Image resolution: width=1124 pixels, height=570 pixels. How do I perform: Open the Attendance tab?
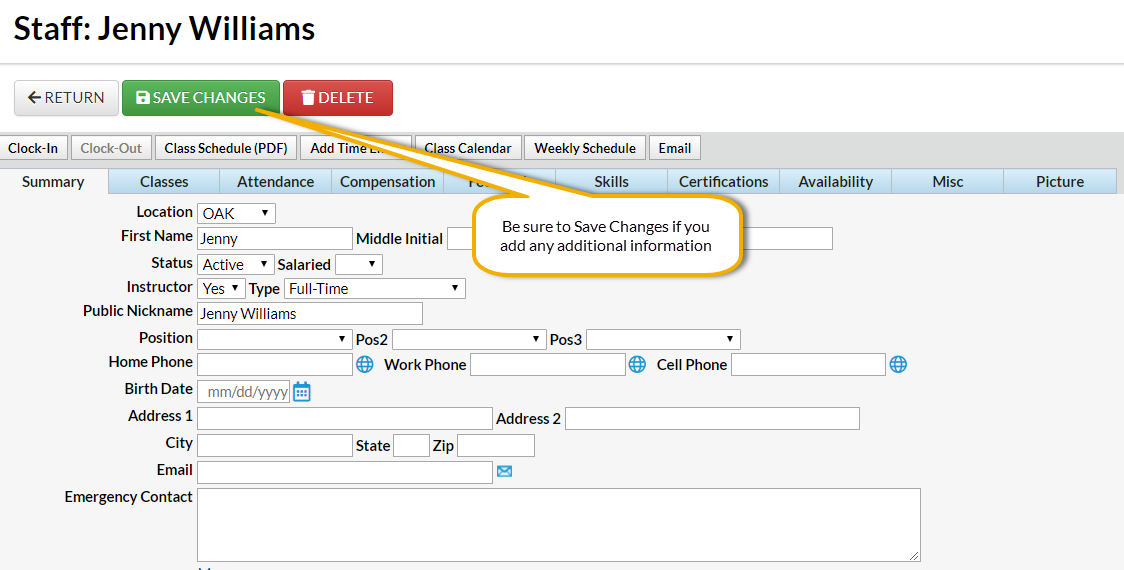(275, 181)
